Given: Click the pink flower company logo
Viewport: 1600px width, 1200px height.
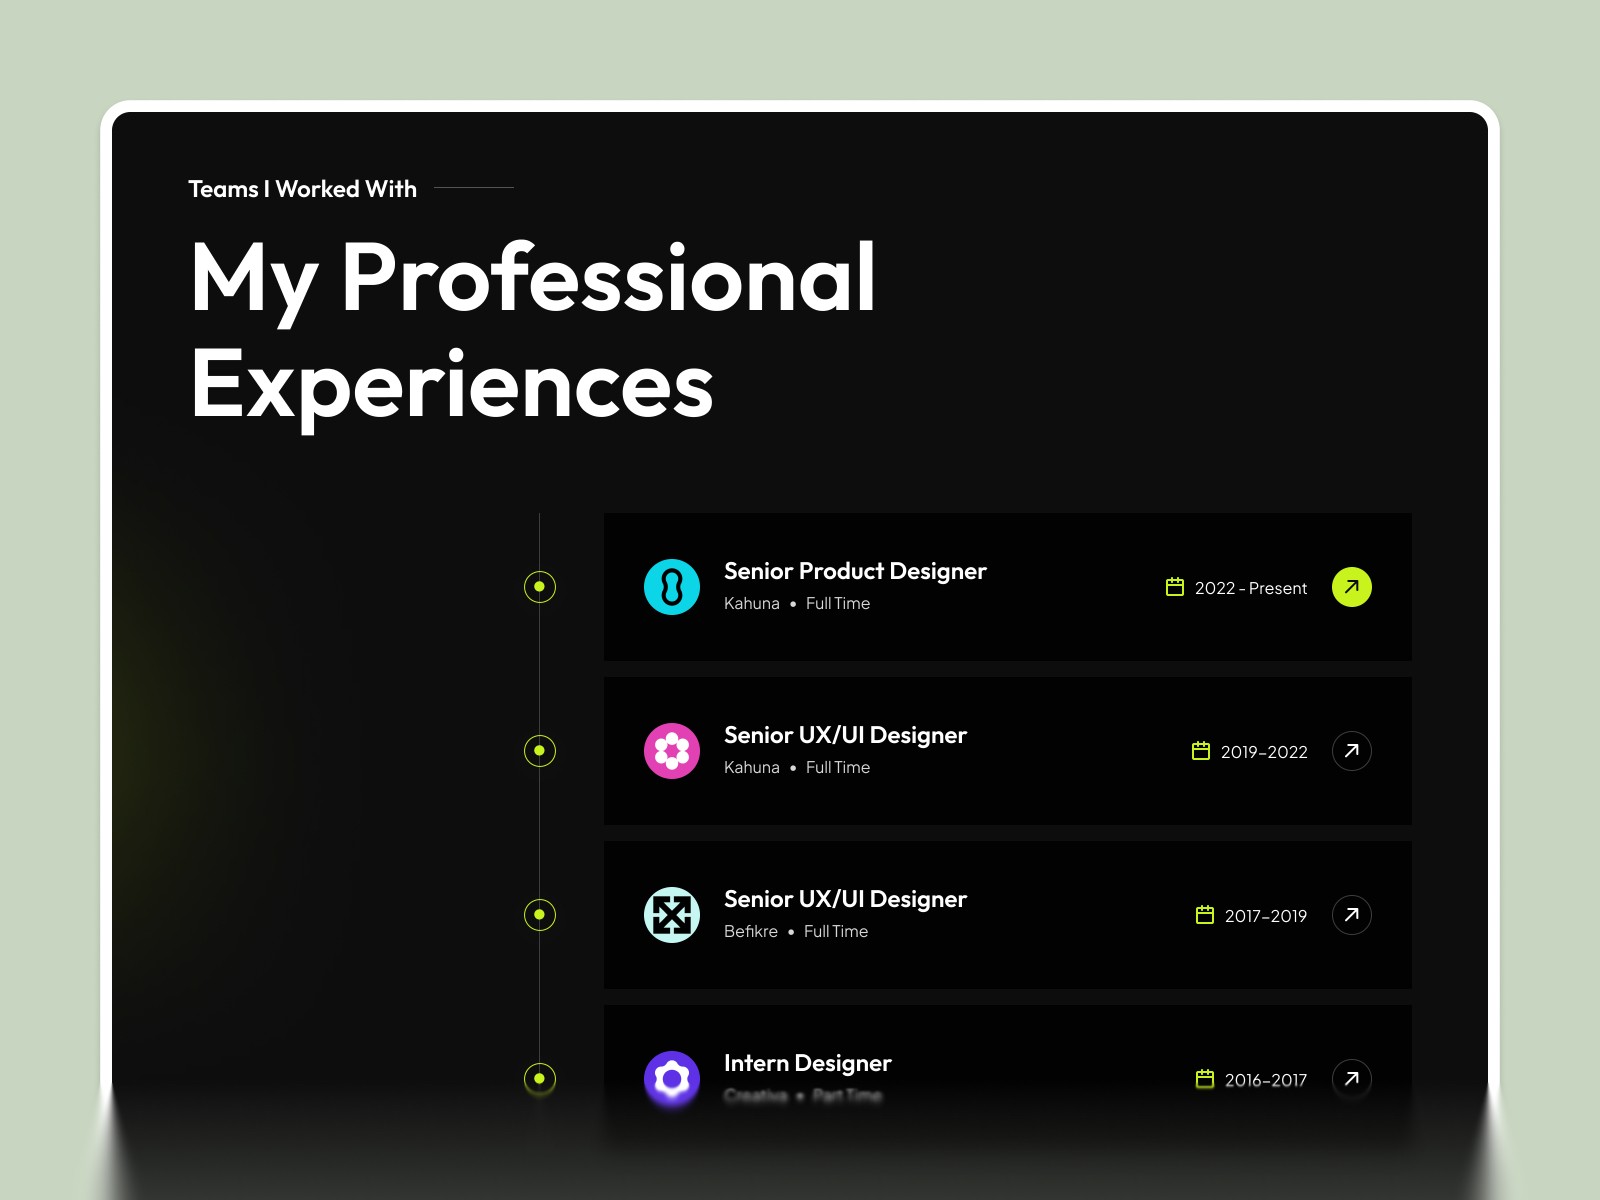Looking at the screenshot, I should pyautogui.click(x=672, y=751).
